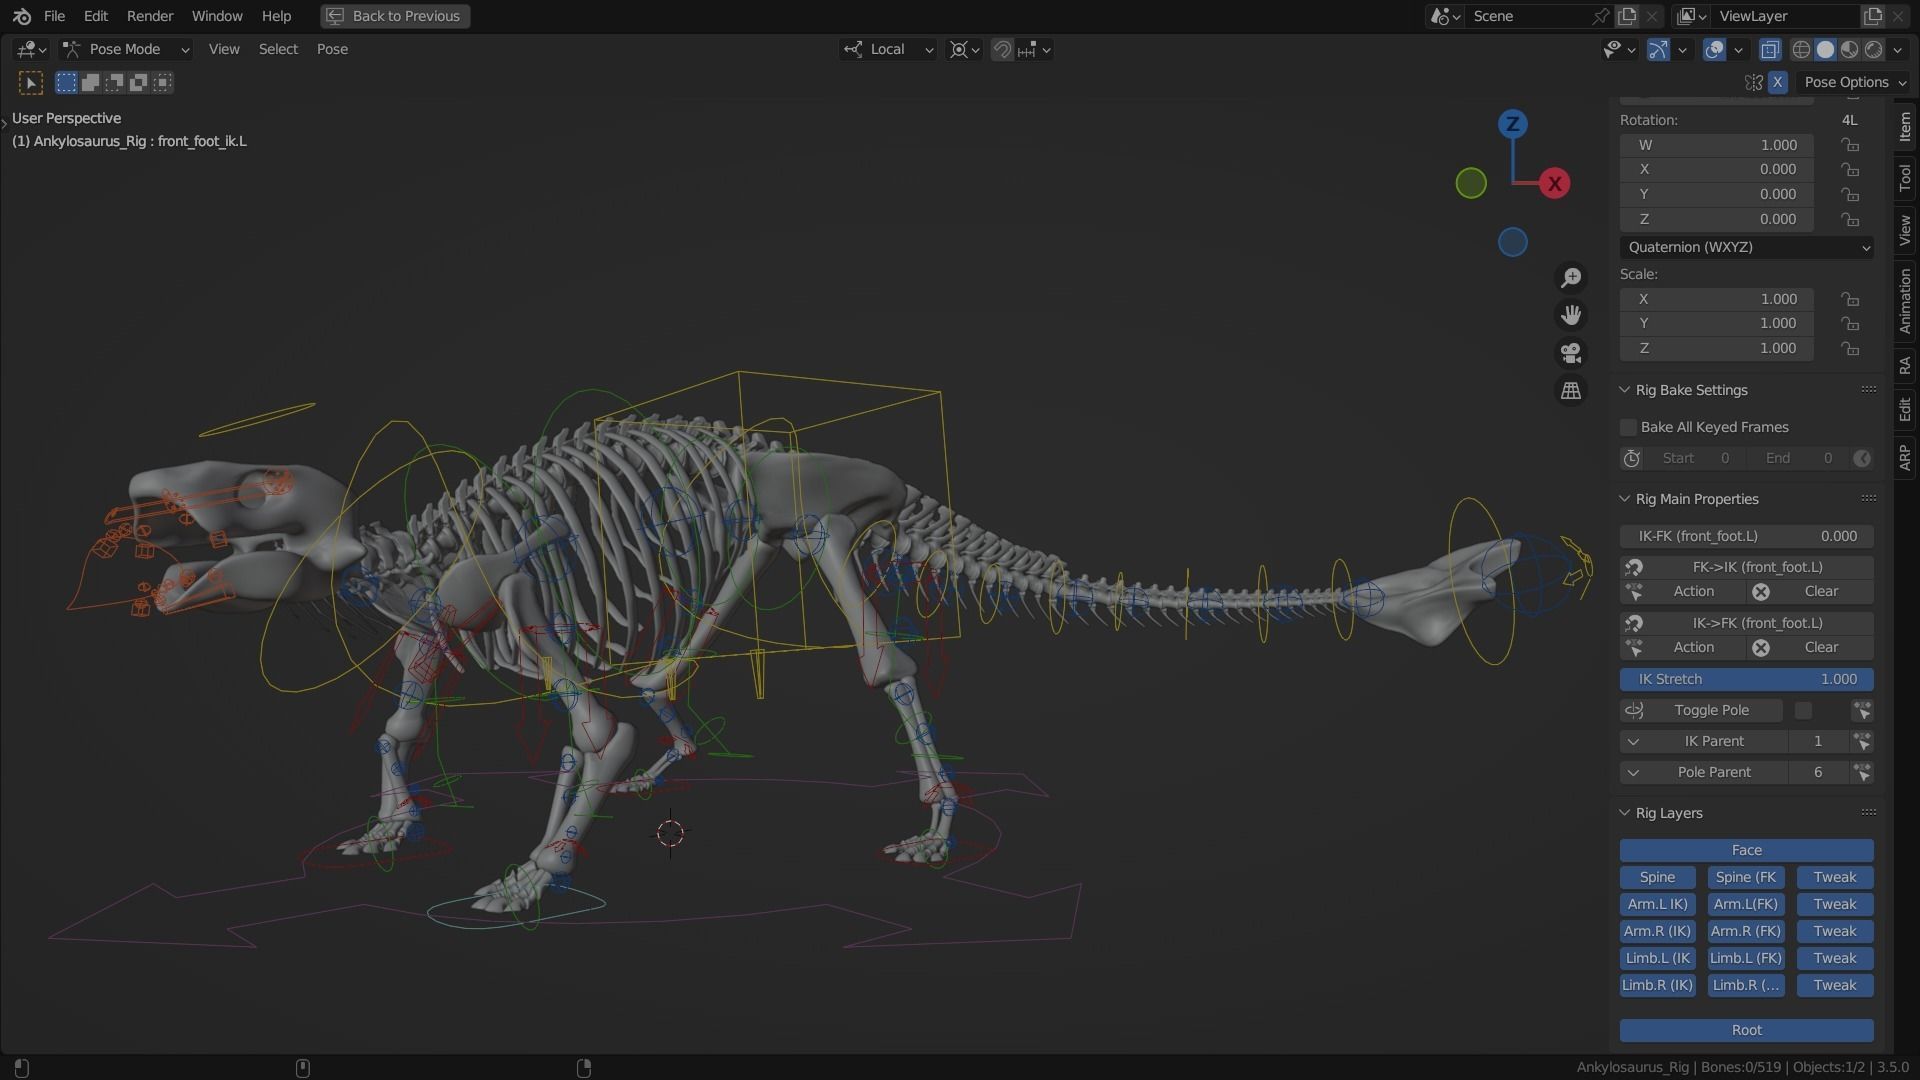Click the X axis gizmo ball

pos(1554,184)
